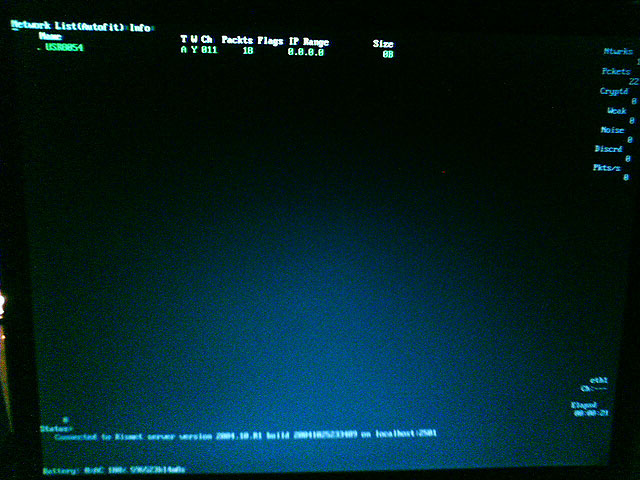640x480 pixels.
Task: Click the Battery status line
Action: pyautogui.click(x=114, y=468)
